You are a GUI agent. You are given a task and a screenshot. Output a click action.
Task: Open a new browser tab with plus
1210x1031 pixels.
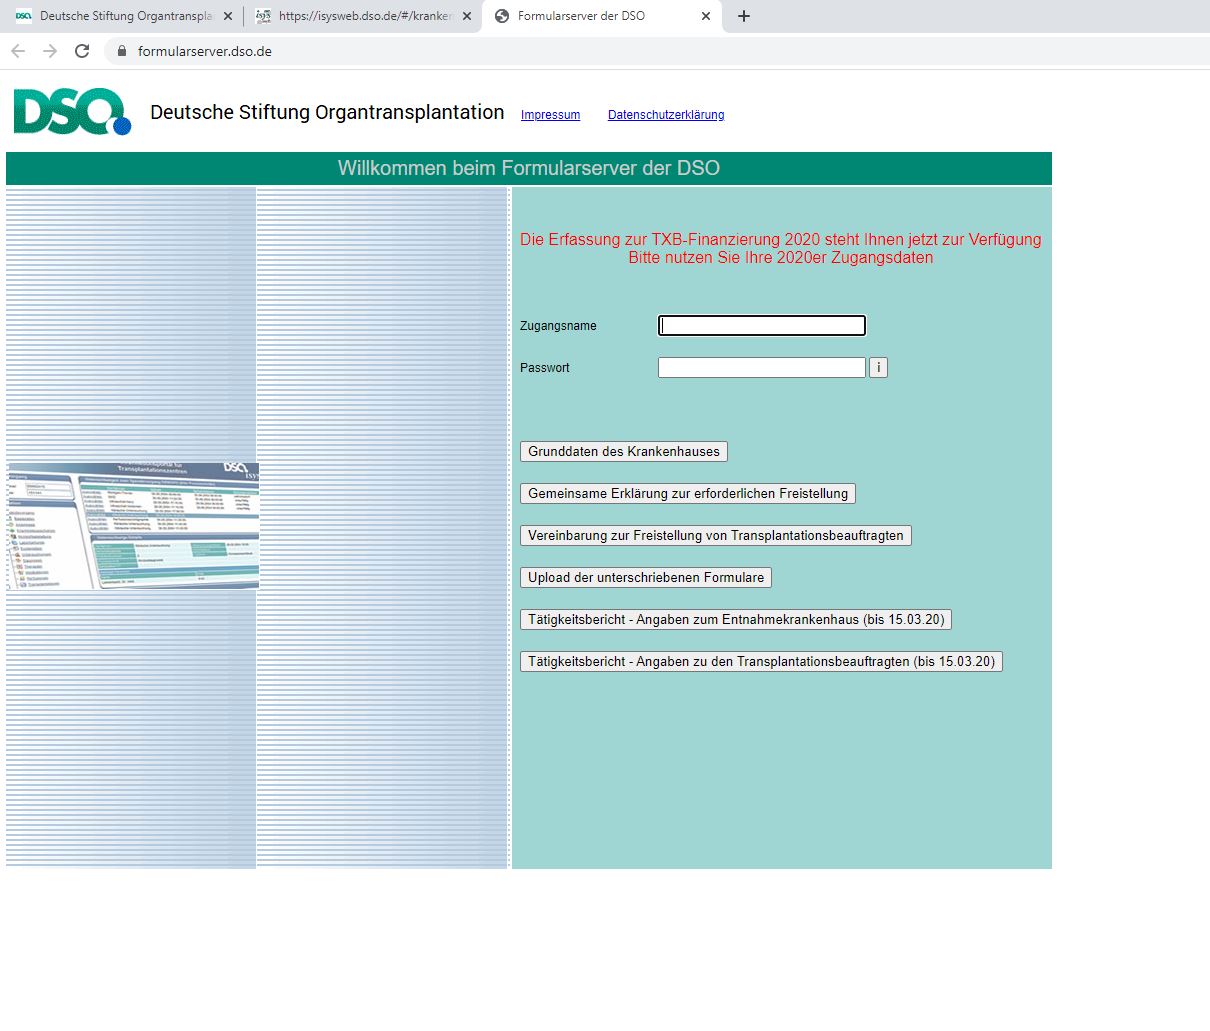tap(744, 16)
